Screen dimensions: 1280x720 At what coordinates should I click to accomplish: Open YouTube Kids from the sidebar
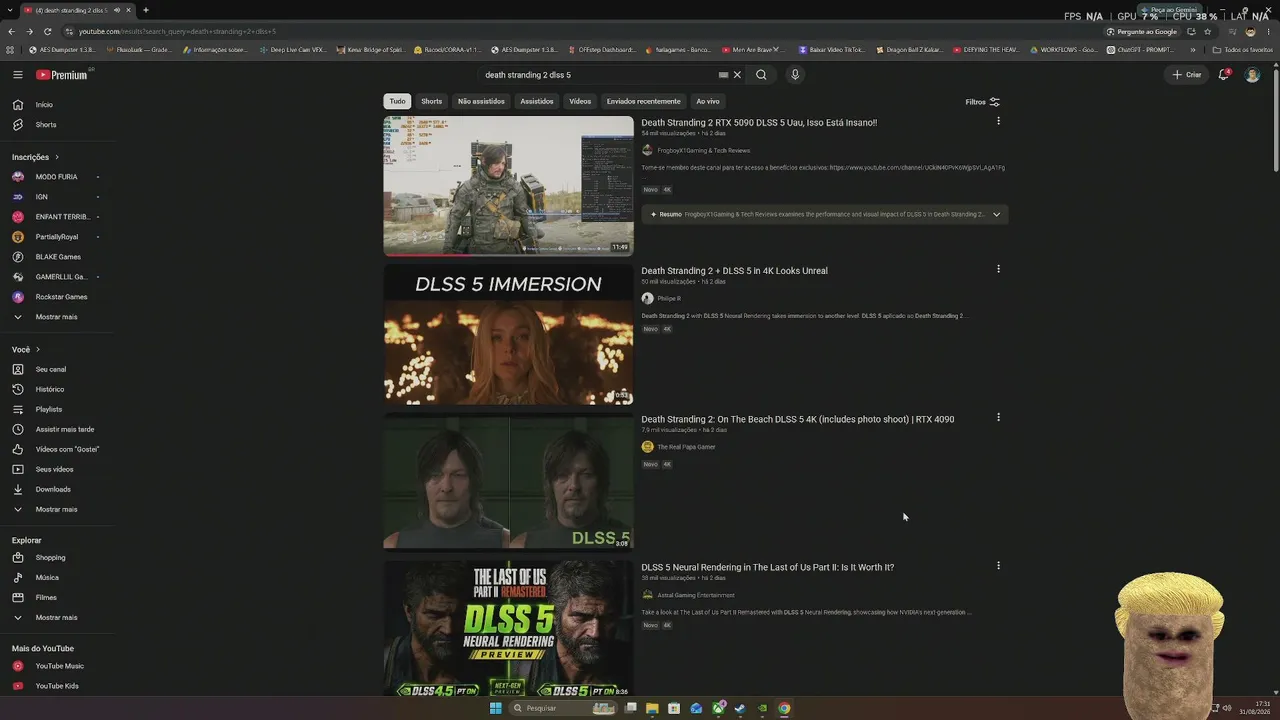tap(56, 686)
